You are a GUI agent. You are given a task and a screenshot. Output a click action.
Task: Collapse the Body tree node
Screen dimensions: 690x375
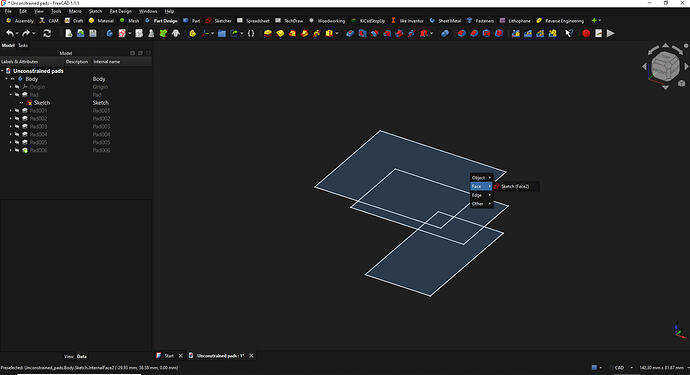[x=7, y=79]
